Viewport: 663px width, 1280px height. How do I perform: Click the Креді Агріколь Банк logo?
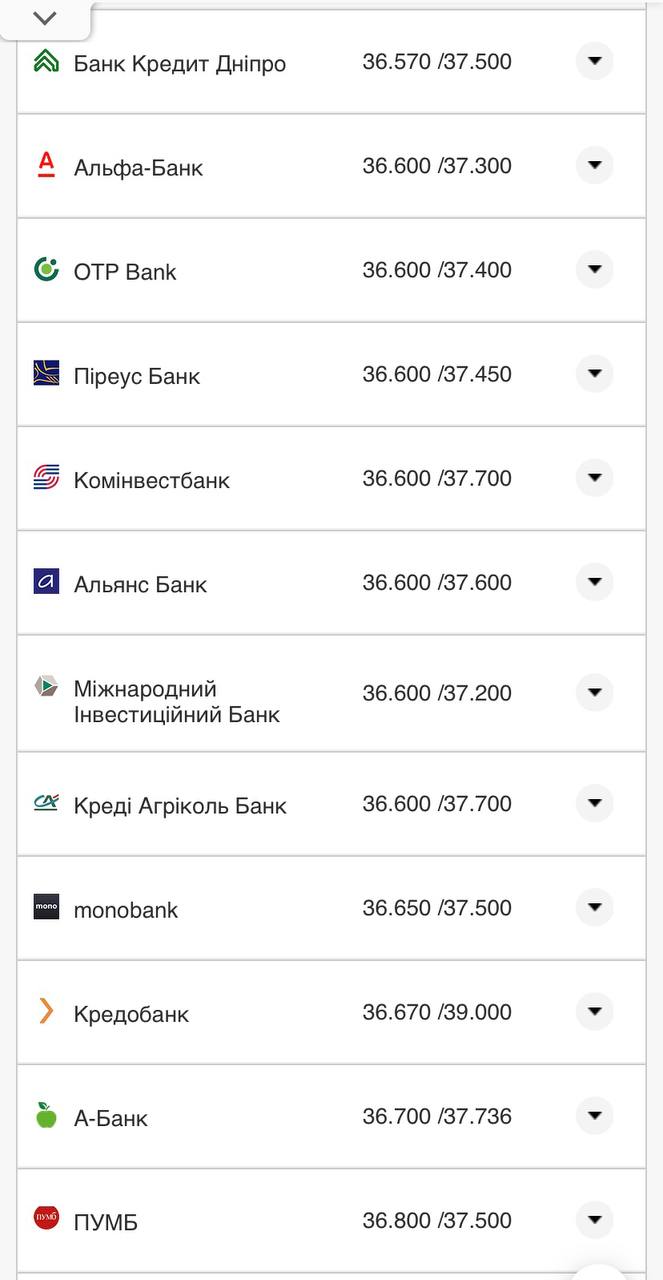click(46, 803)
